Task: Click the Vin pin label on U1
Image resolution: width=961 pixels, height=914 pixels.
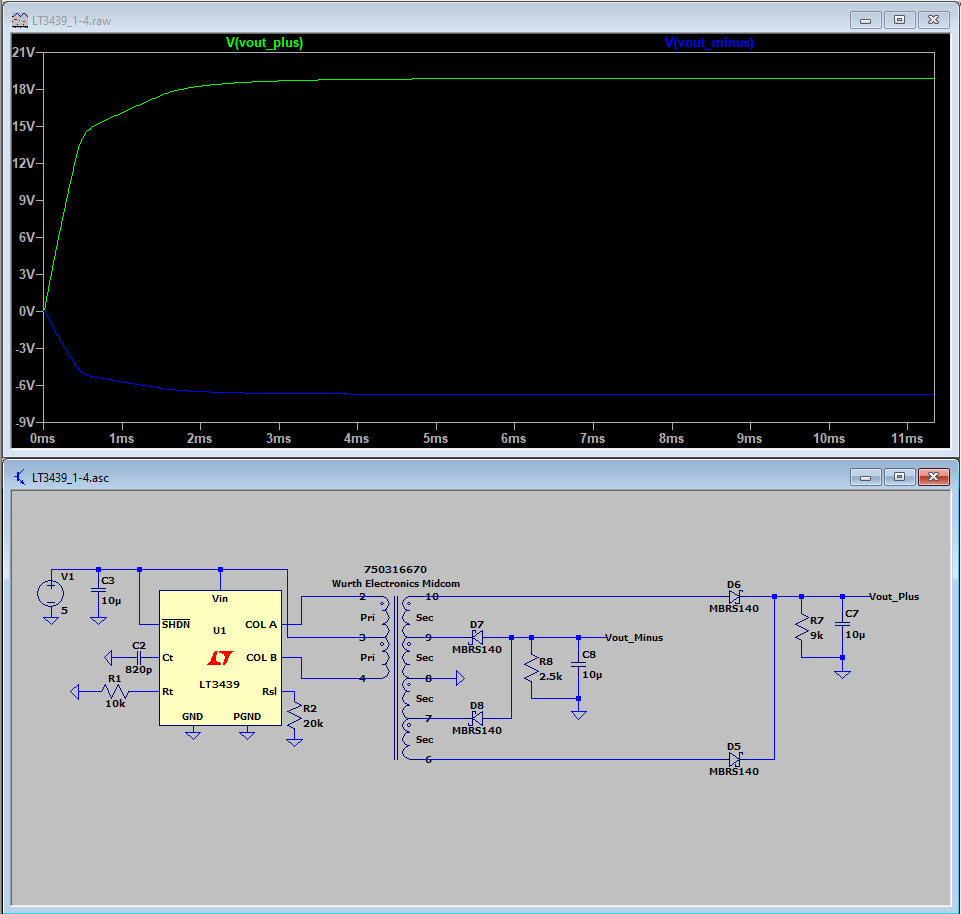Action: pos(219,598)
